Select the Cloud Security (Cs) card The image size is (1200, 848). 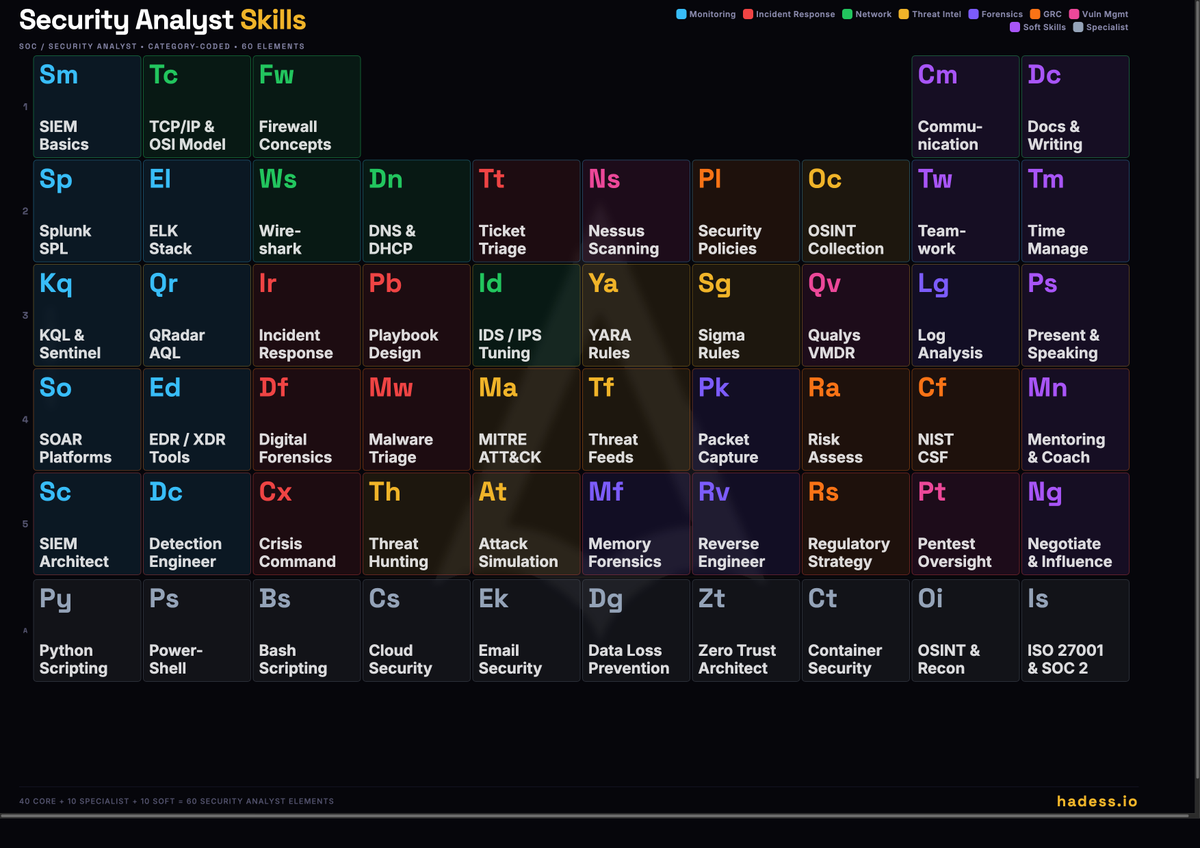pyautogui.click(x=417, y=630)
